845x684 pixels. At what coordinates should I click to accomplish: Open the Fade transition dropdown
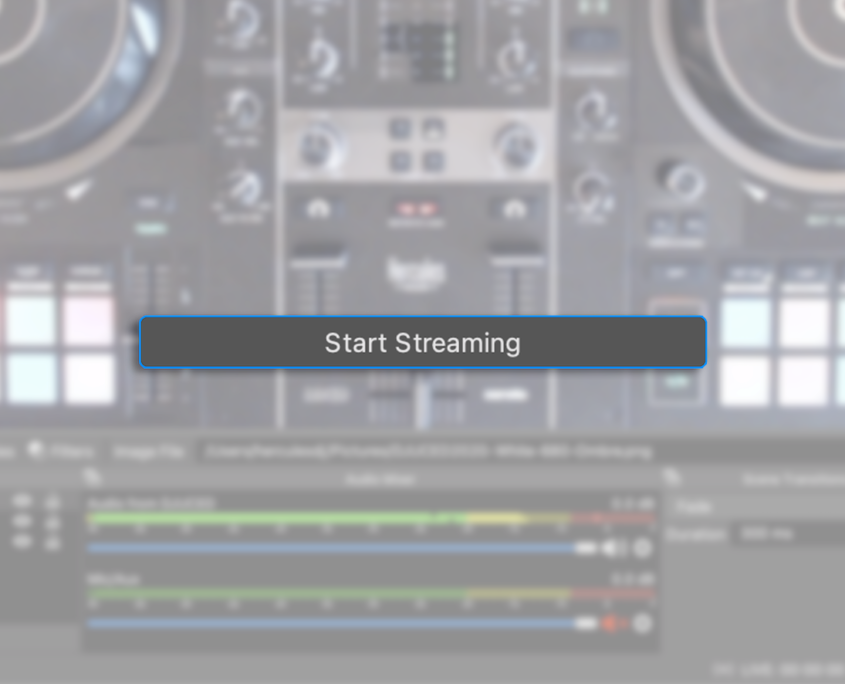[x=755, y=507]
